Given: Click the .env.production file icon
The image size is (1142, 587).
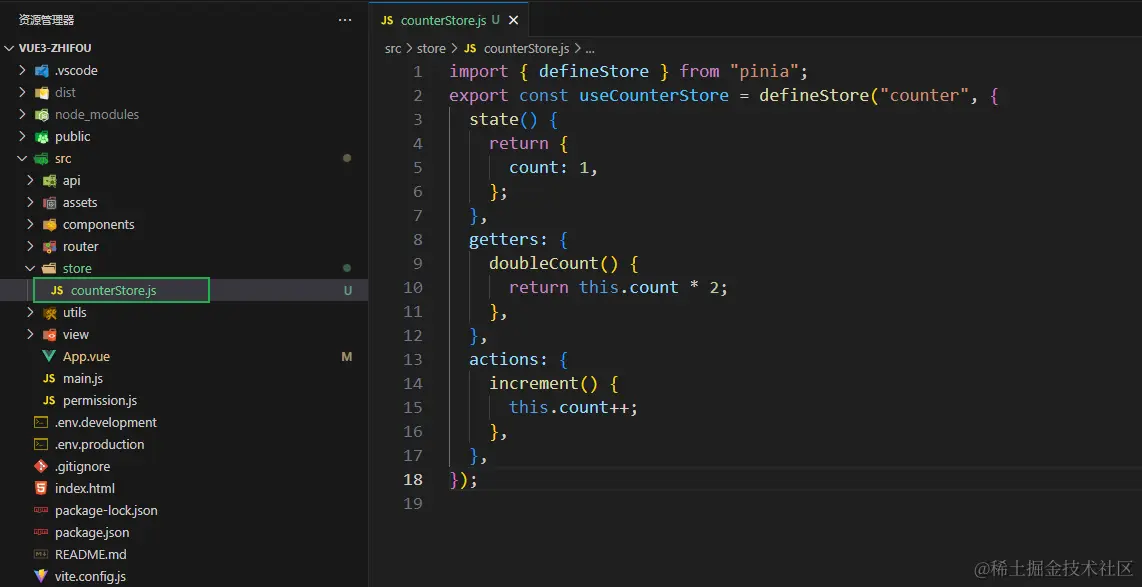Looking at the screenshot, I should coord(42,444).
